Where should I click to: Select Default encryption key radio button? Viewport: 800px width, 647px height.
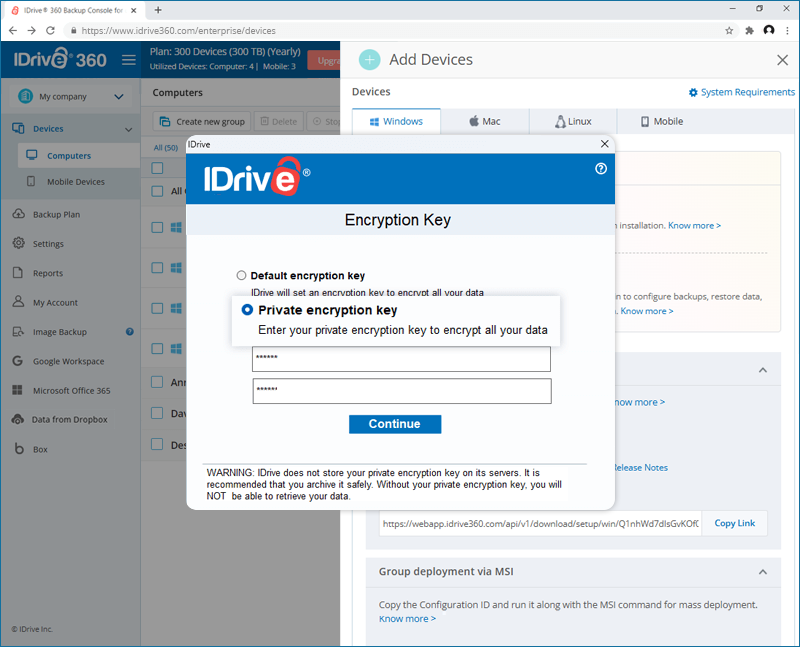[241, 276]
